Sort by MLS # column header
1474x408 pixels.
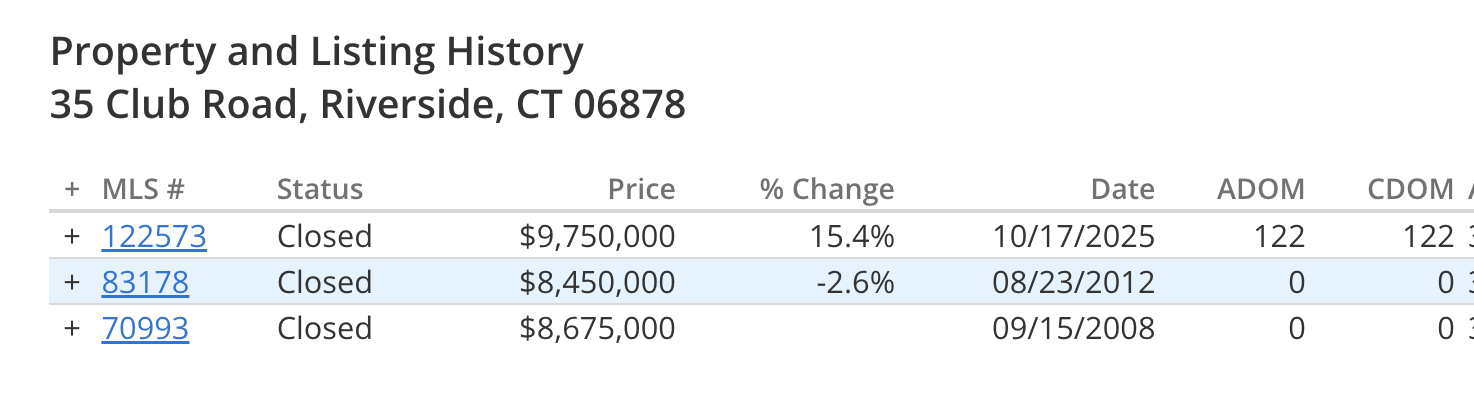point(144,190)
